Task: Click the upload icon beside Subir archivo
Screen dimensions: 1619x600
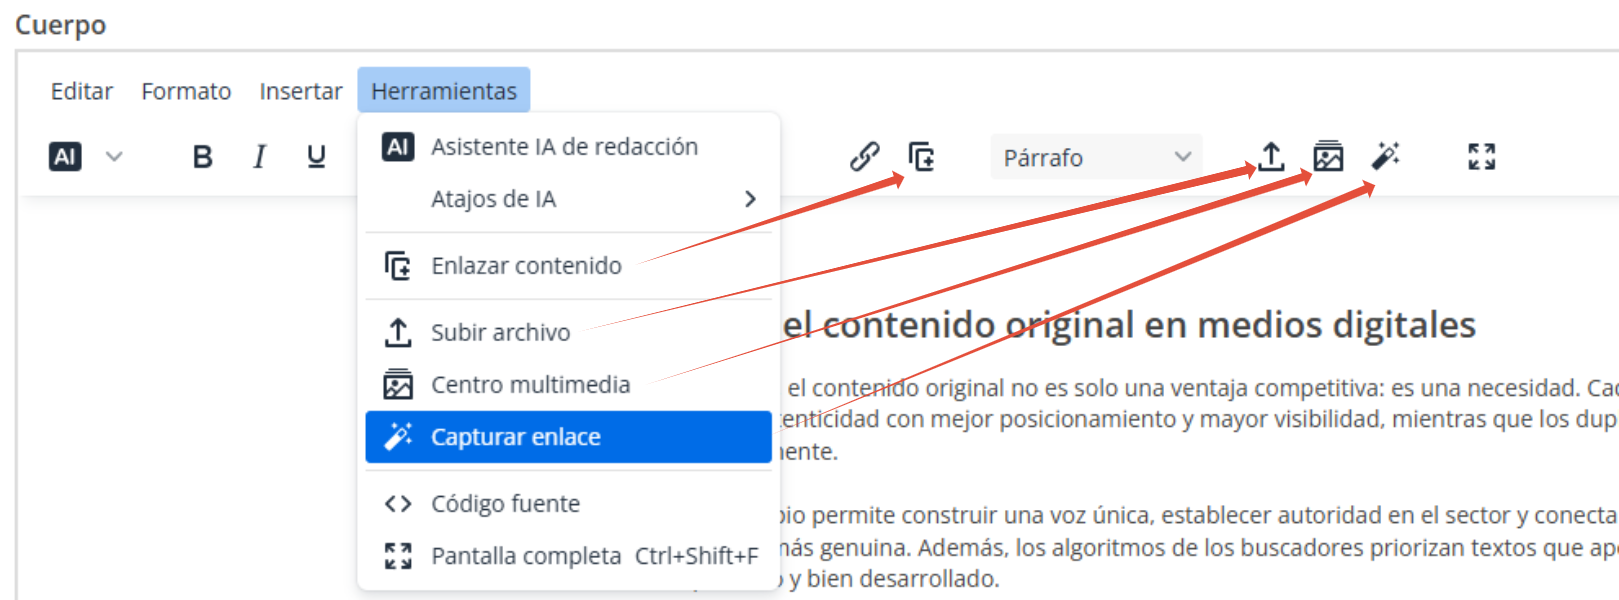Action: pyautogui.click(x=398, y=332)
